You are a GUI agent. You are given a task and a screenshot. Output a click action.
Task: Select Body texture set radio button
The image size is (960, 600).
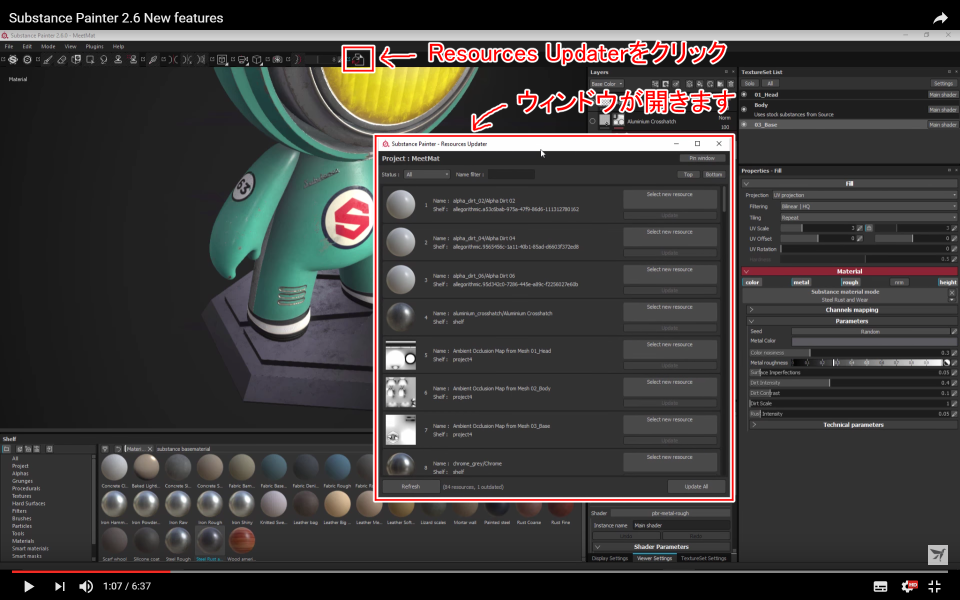[744, 110]
